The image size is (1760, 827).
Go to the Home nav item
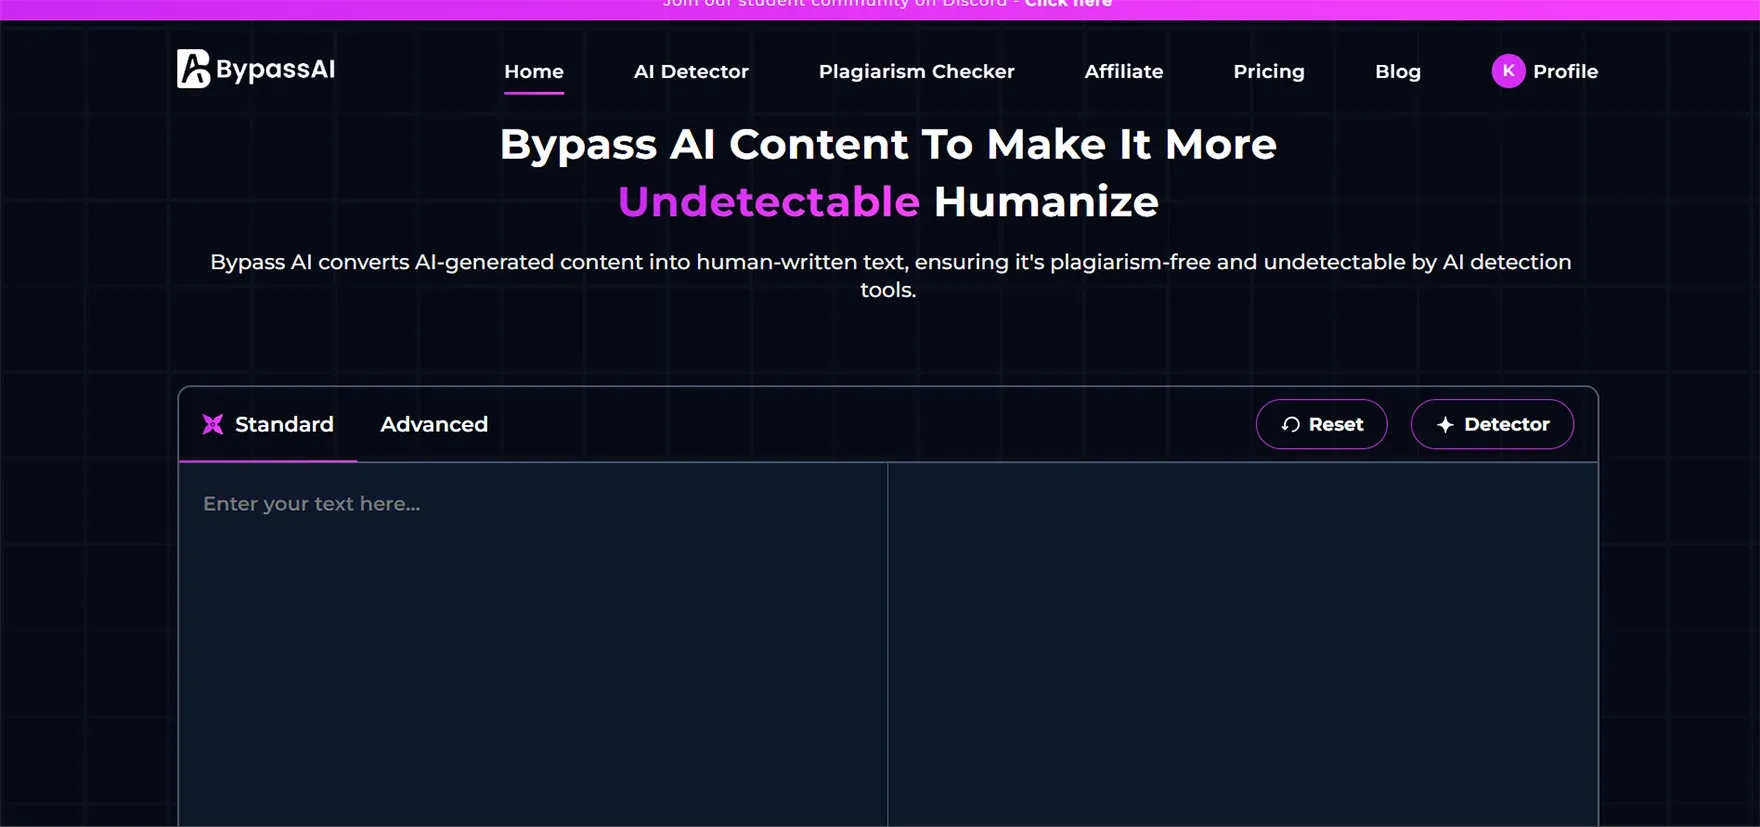533,72
